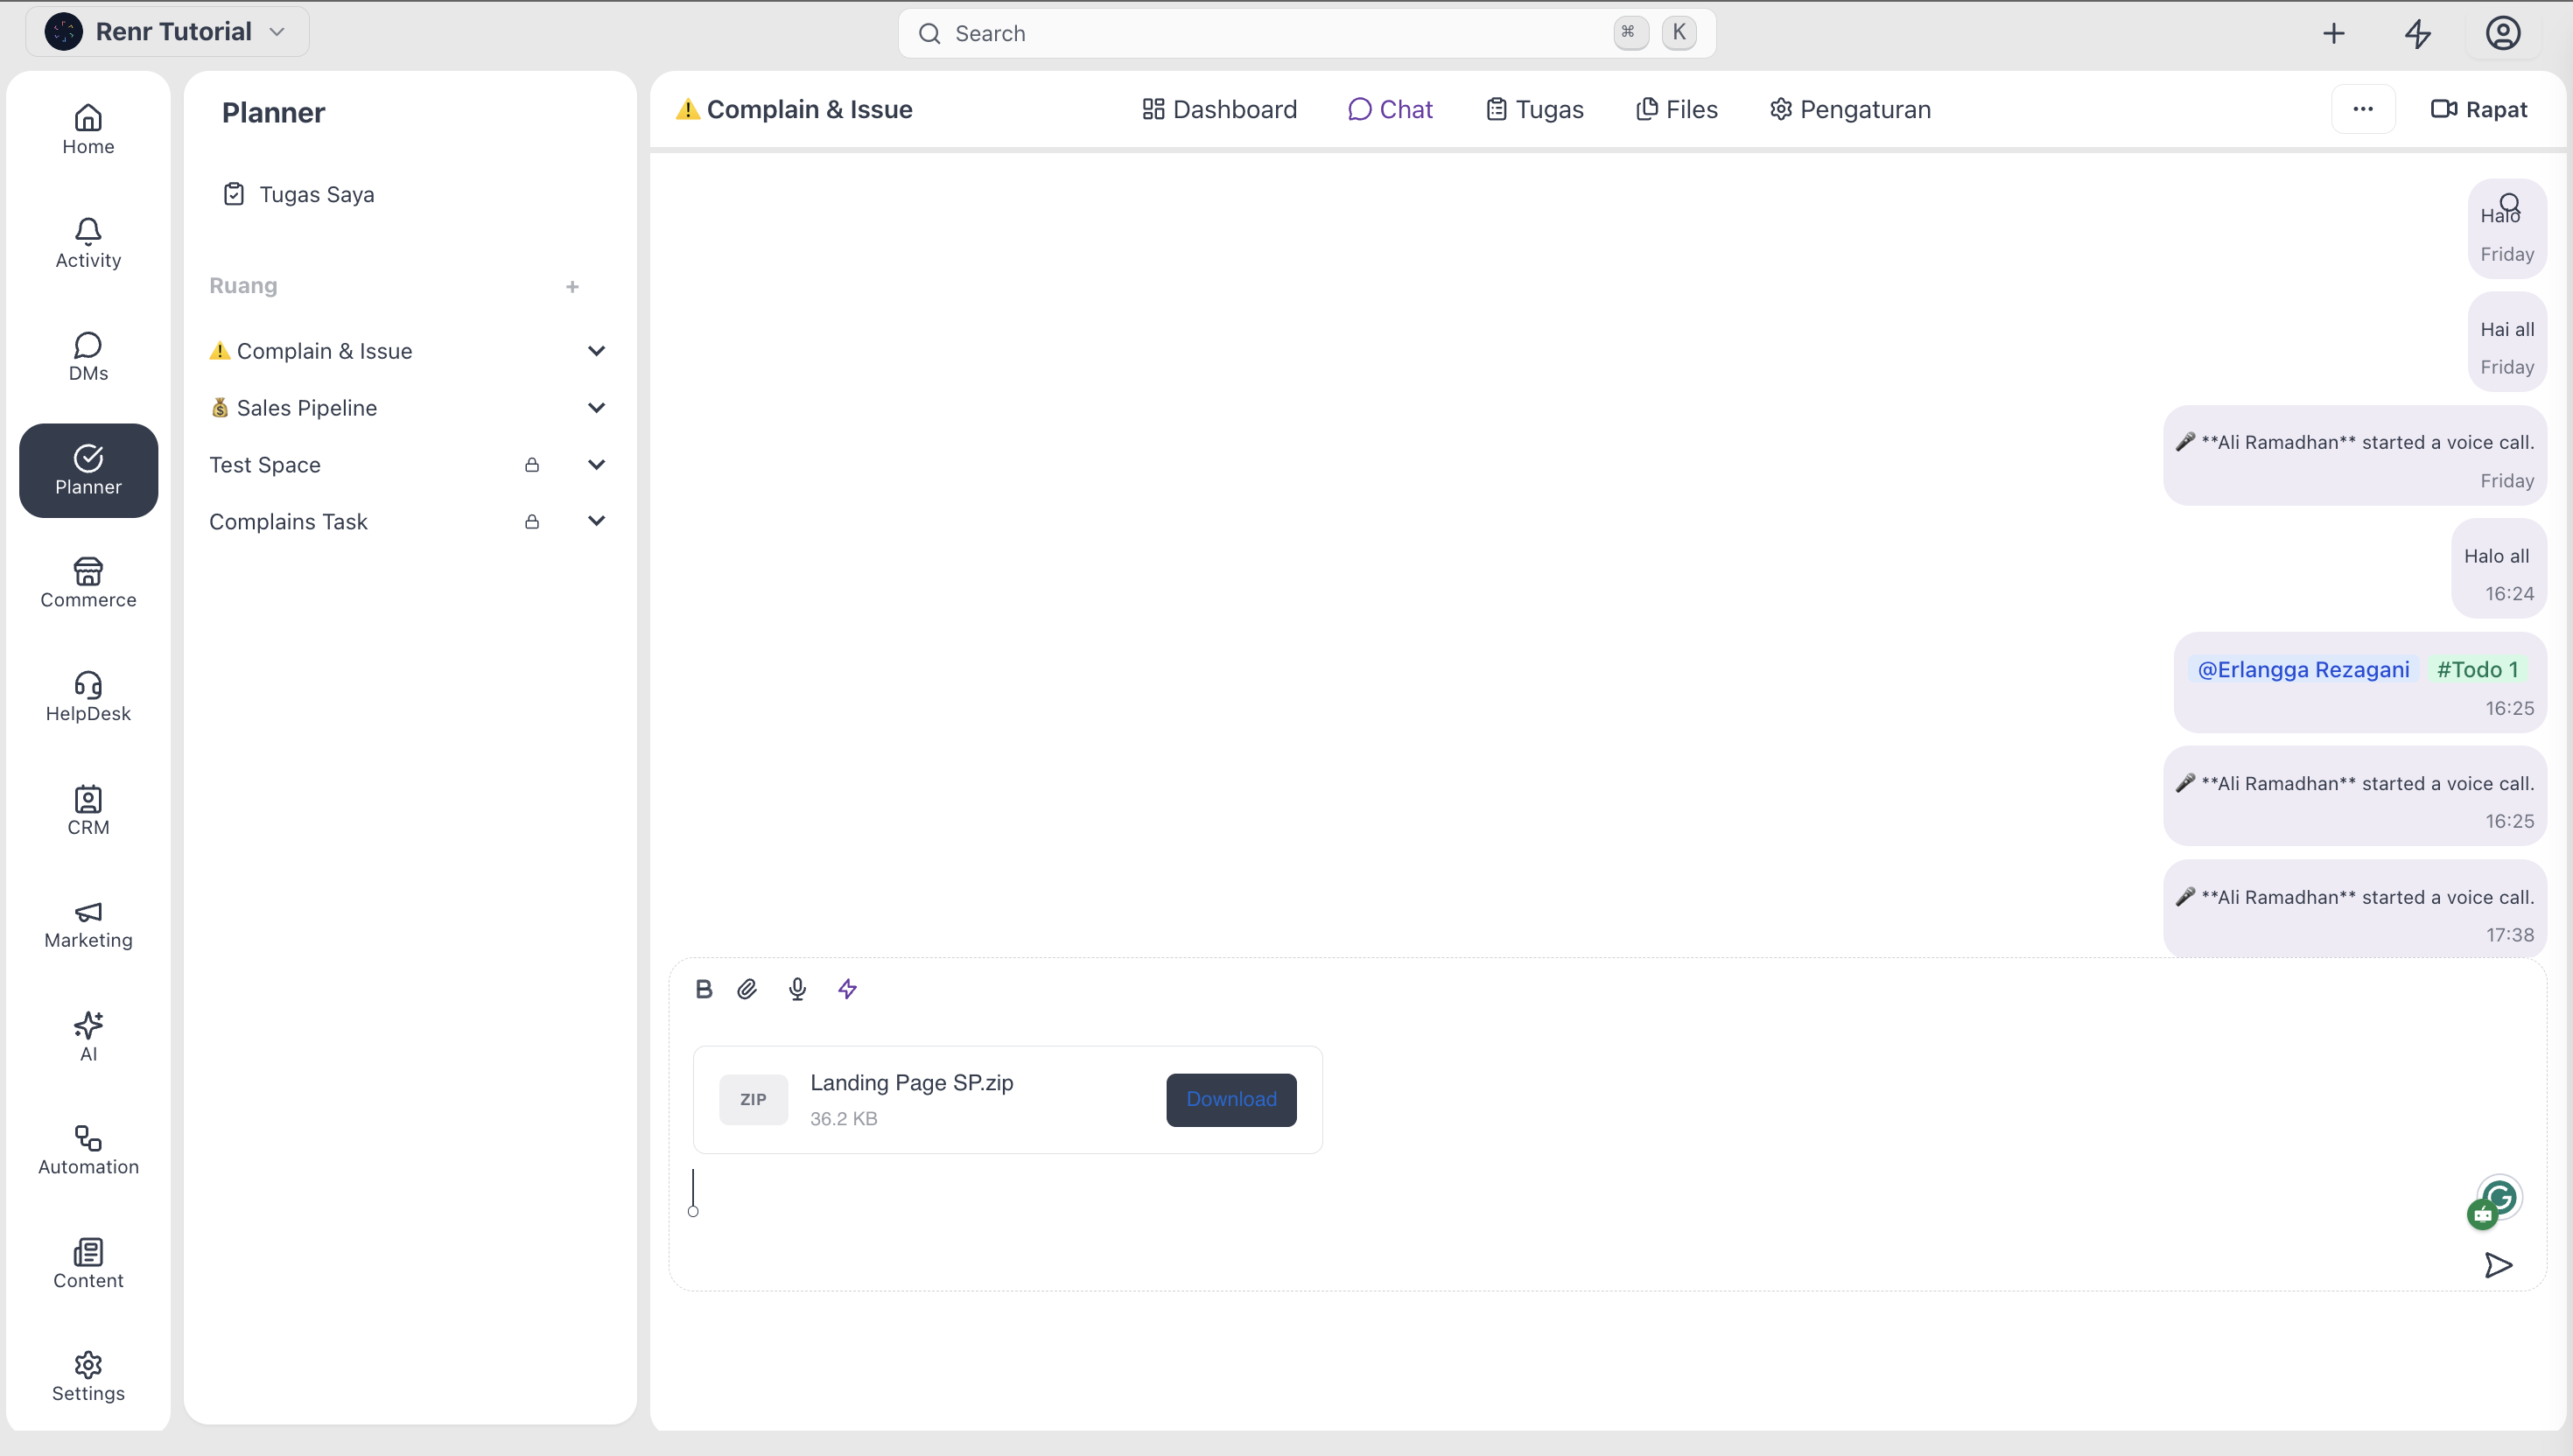
Task: Open CRM in sidebar
Action: pos(88,810)
